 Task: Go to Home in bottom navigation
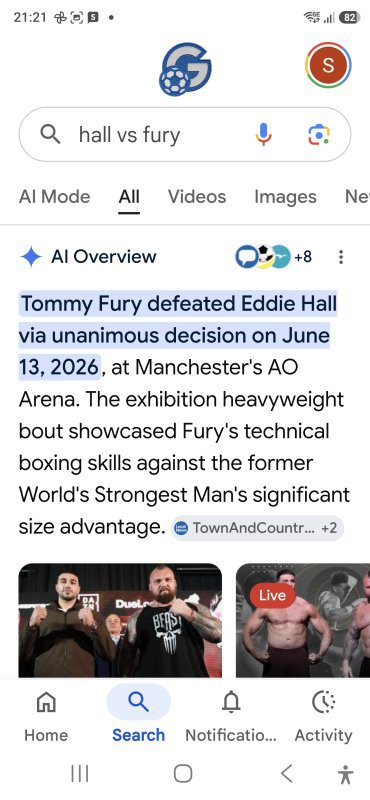coord(46,715)
